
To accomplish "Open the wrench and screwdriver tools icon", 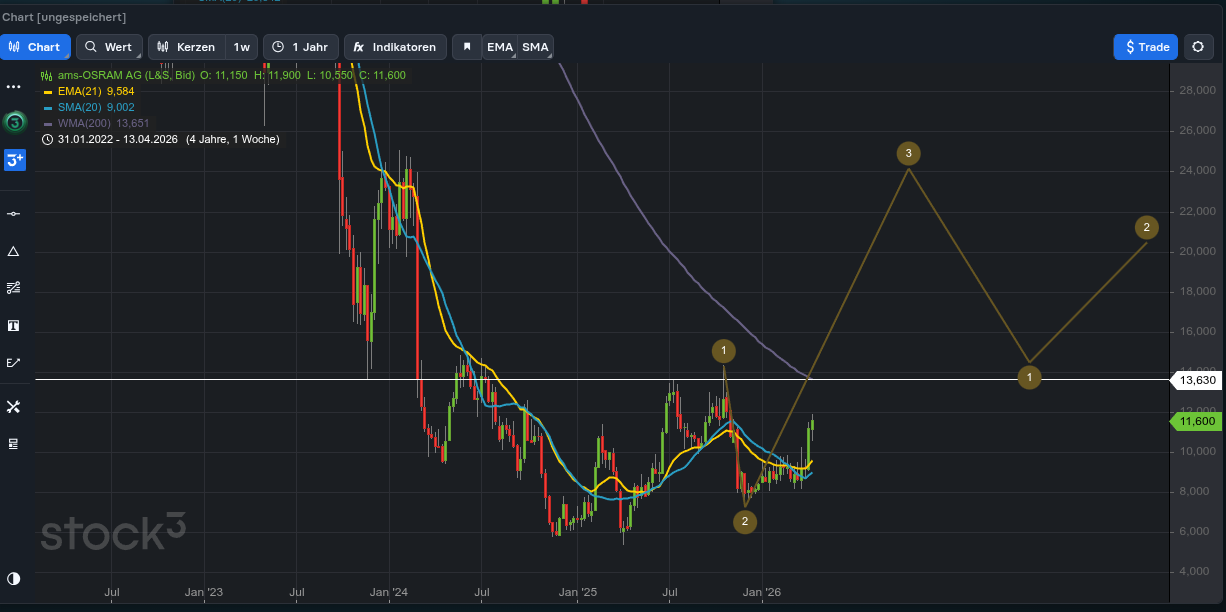I will coord(14,406).
